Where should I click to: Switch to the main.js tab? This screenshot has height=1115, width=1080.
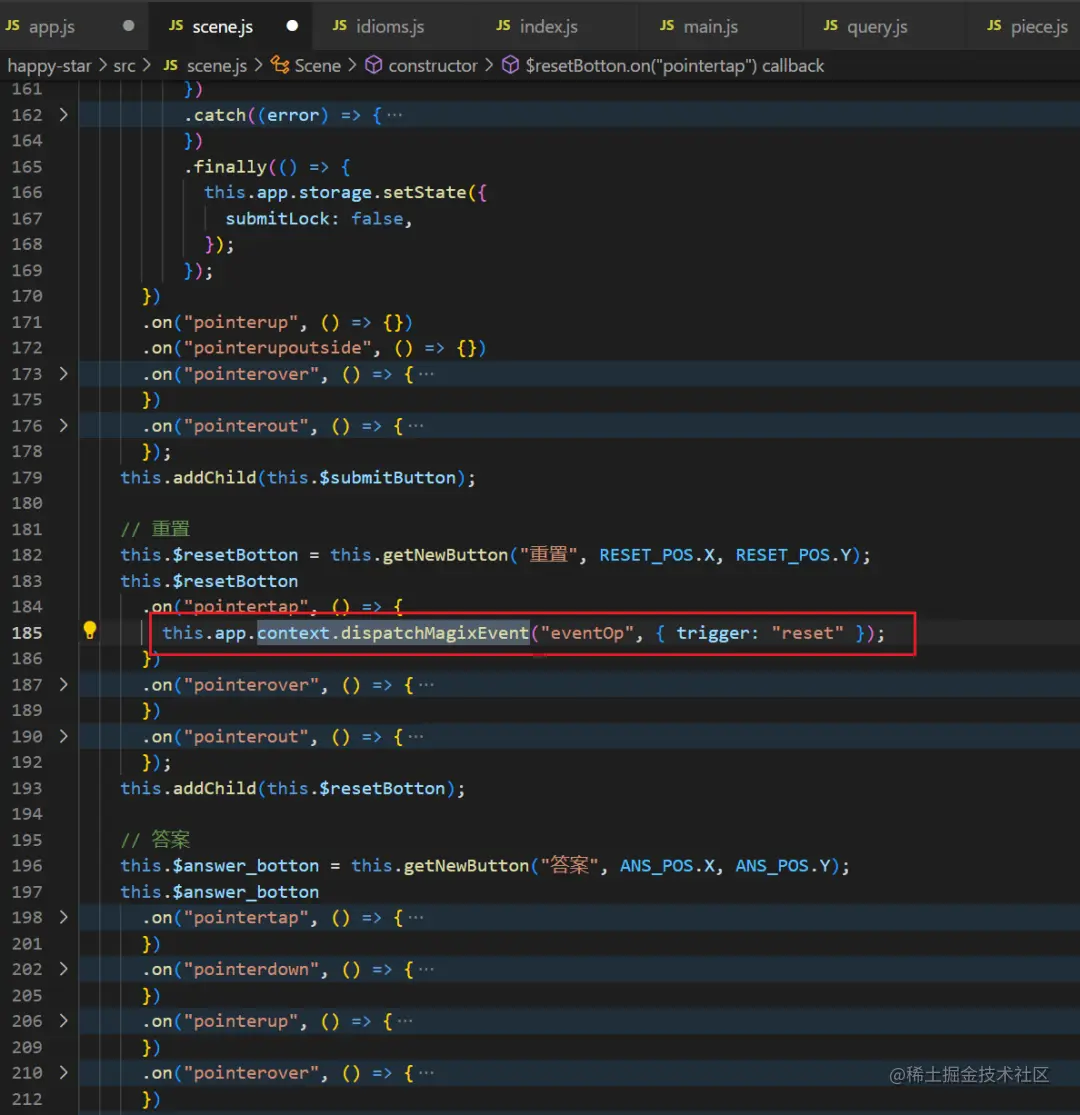710,26
